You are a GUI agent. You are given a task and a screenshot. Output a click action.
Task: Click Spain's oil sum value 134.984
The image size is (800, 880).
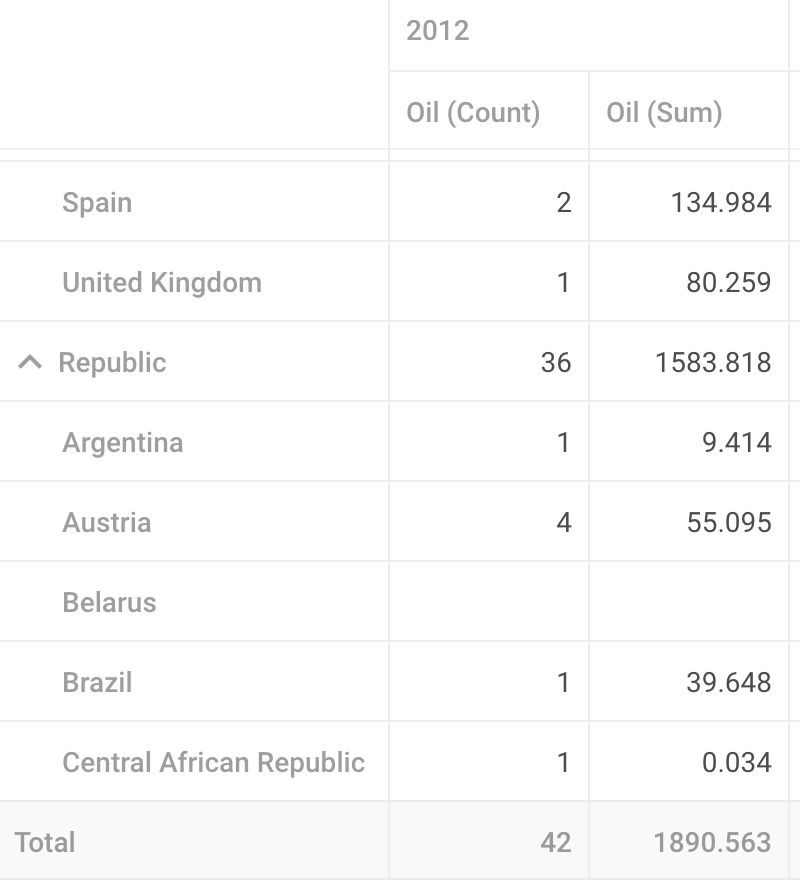pos(689,202)
